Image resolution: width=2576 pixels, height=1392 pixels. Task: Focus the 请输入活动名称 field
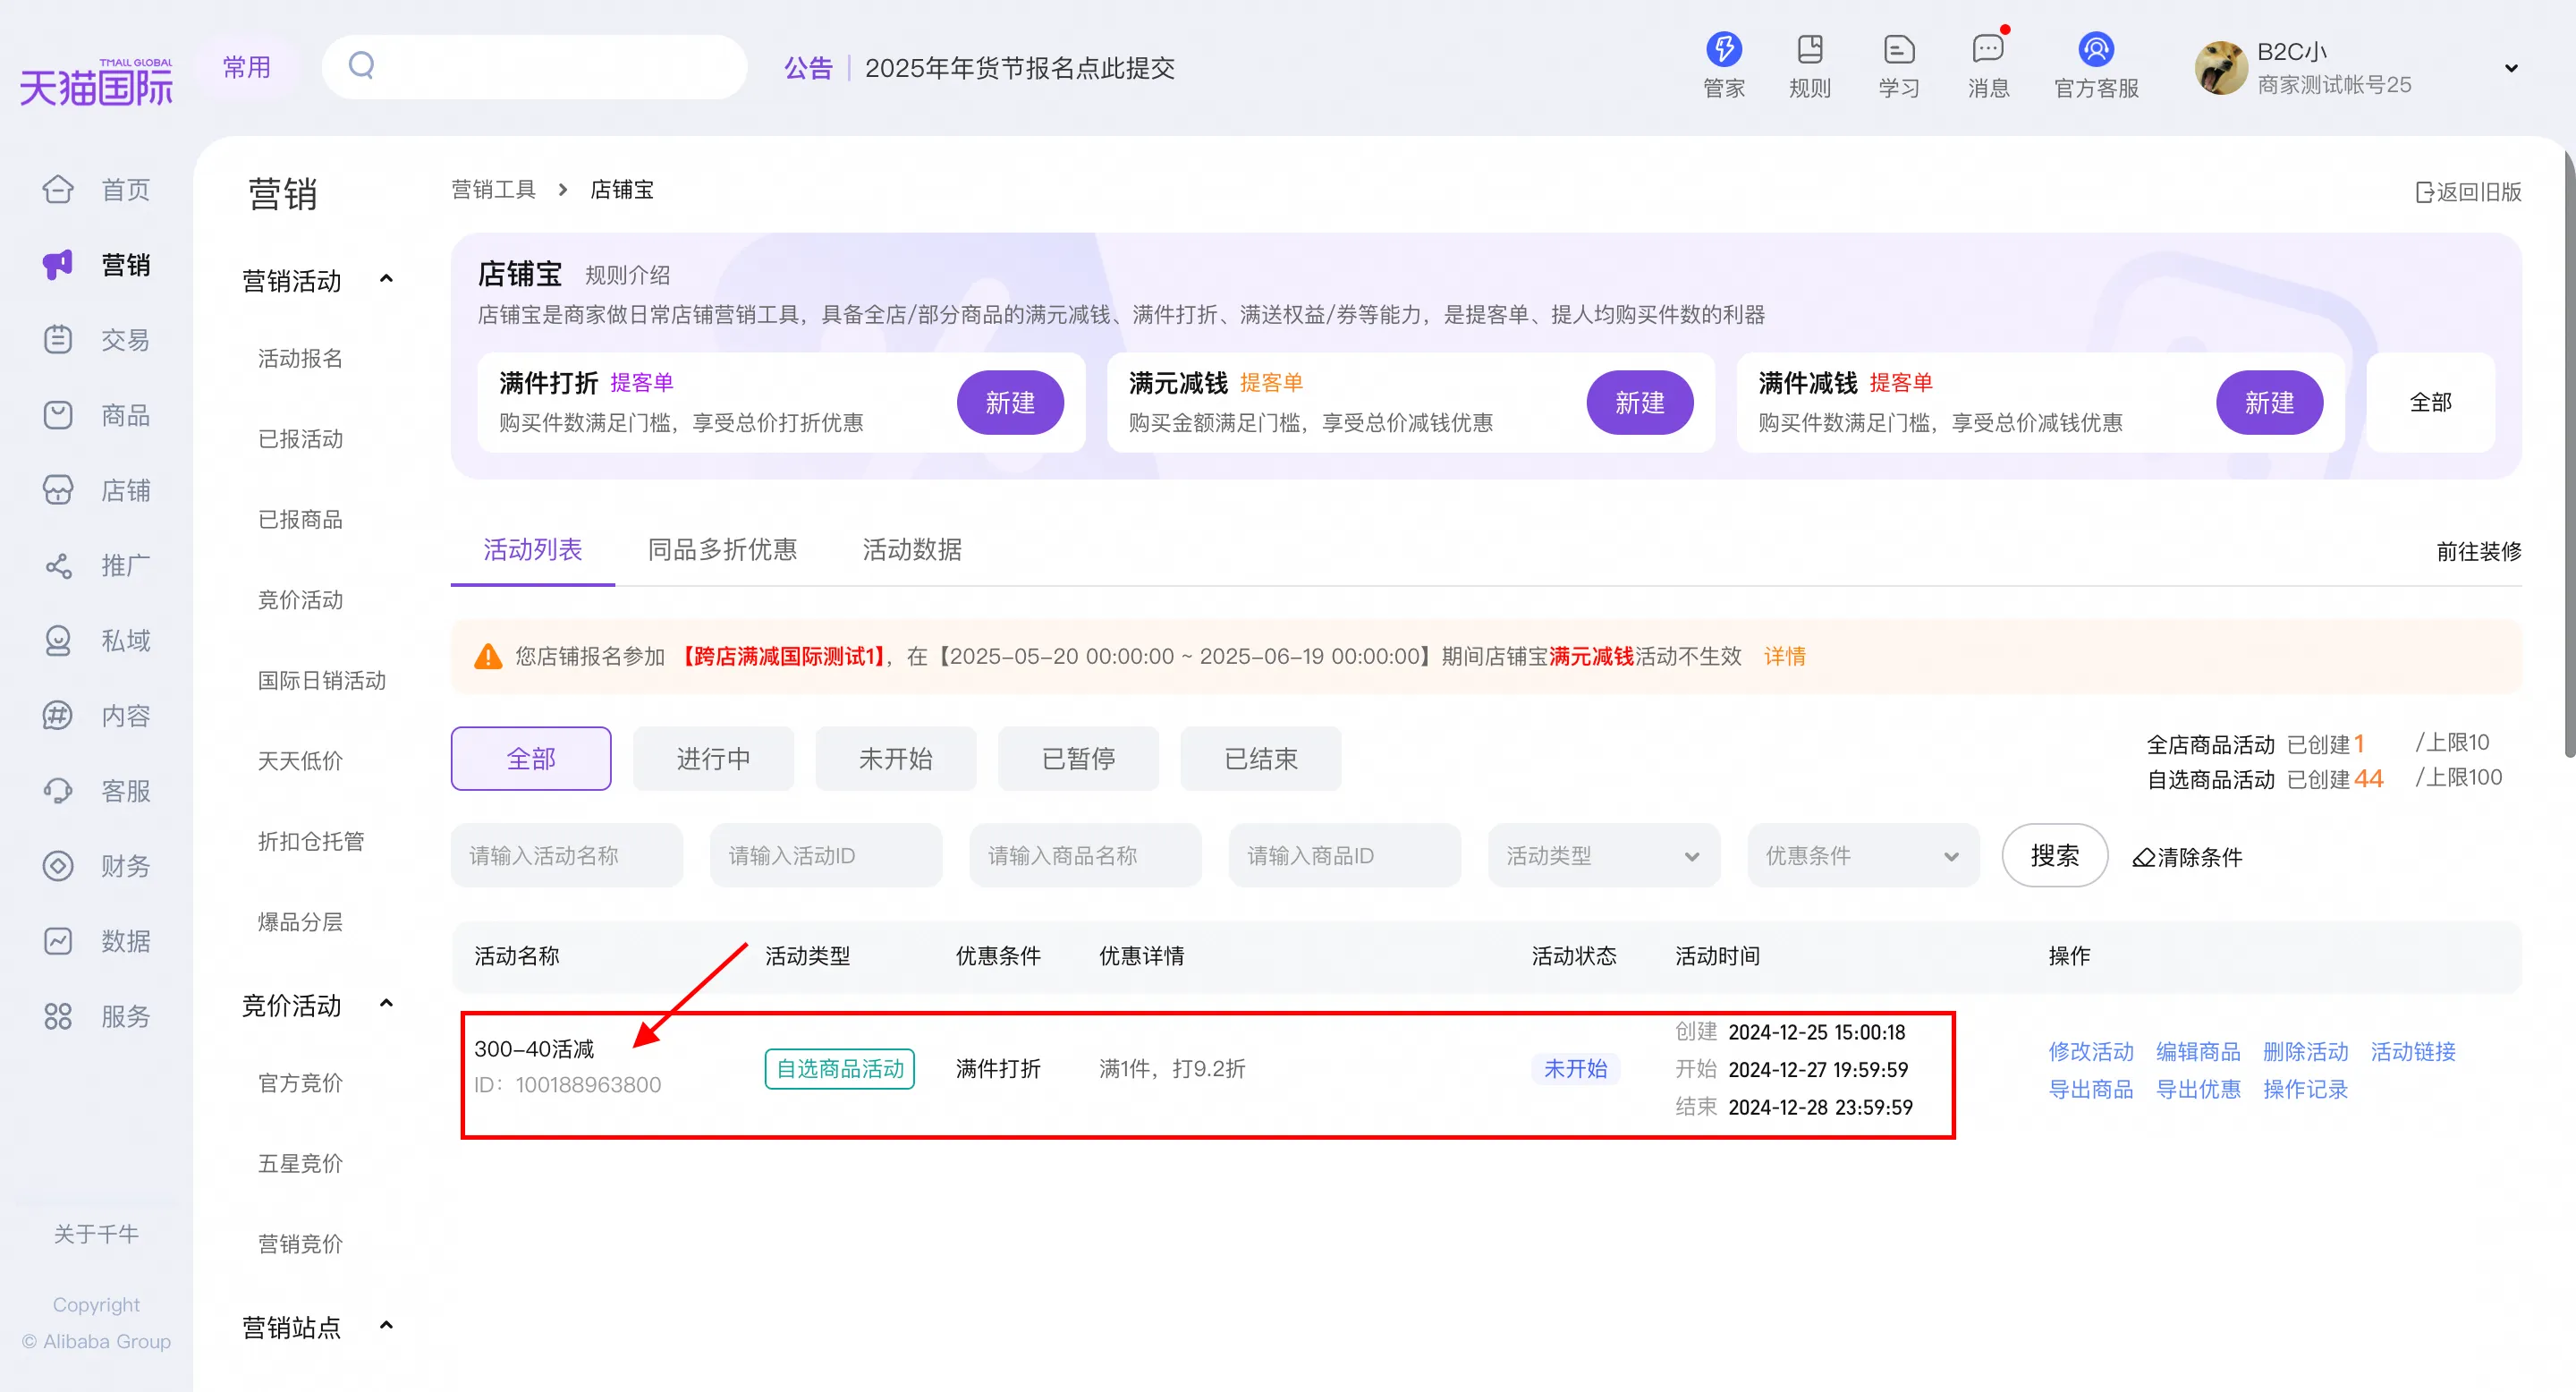[567, 855]
